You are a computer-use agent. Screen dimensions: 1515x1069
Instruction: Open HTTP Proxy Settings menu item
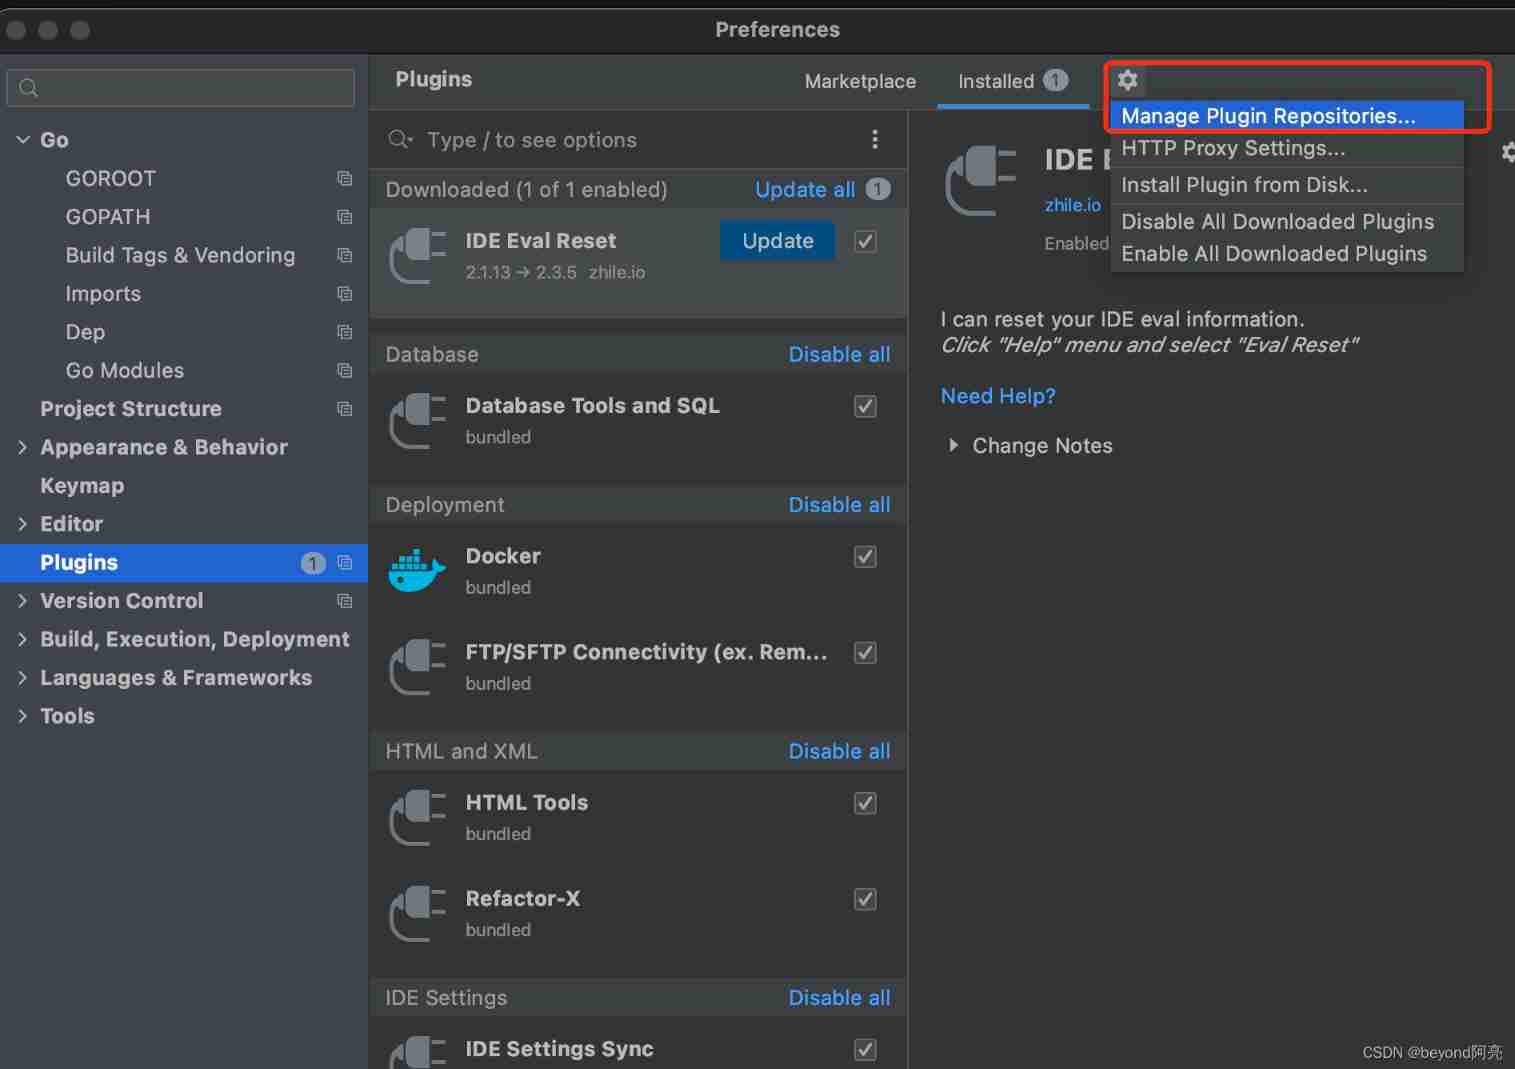[1287, 148]
